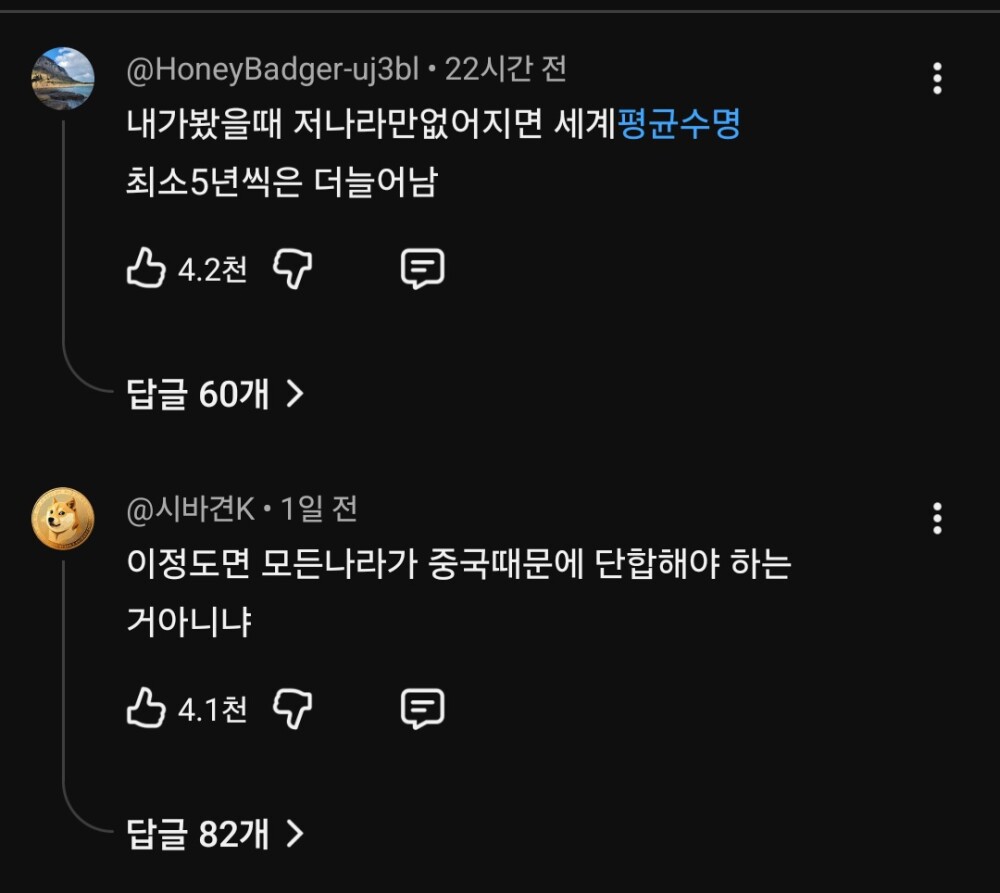Click the Shiba Inu coin profile picture
The height and width of the screenshot is (893, 1000).
[63, 518]
